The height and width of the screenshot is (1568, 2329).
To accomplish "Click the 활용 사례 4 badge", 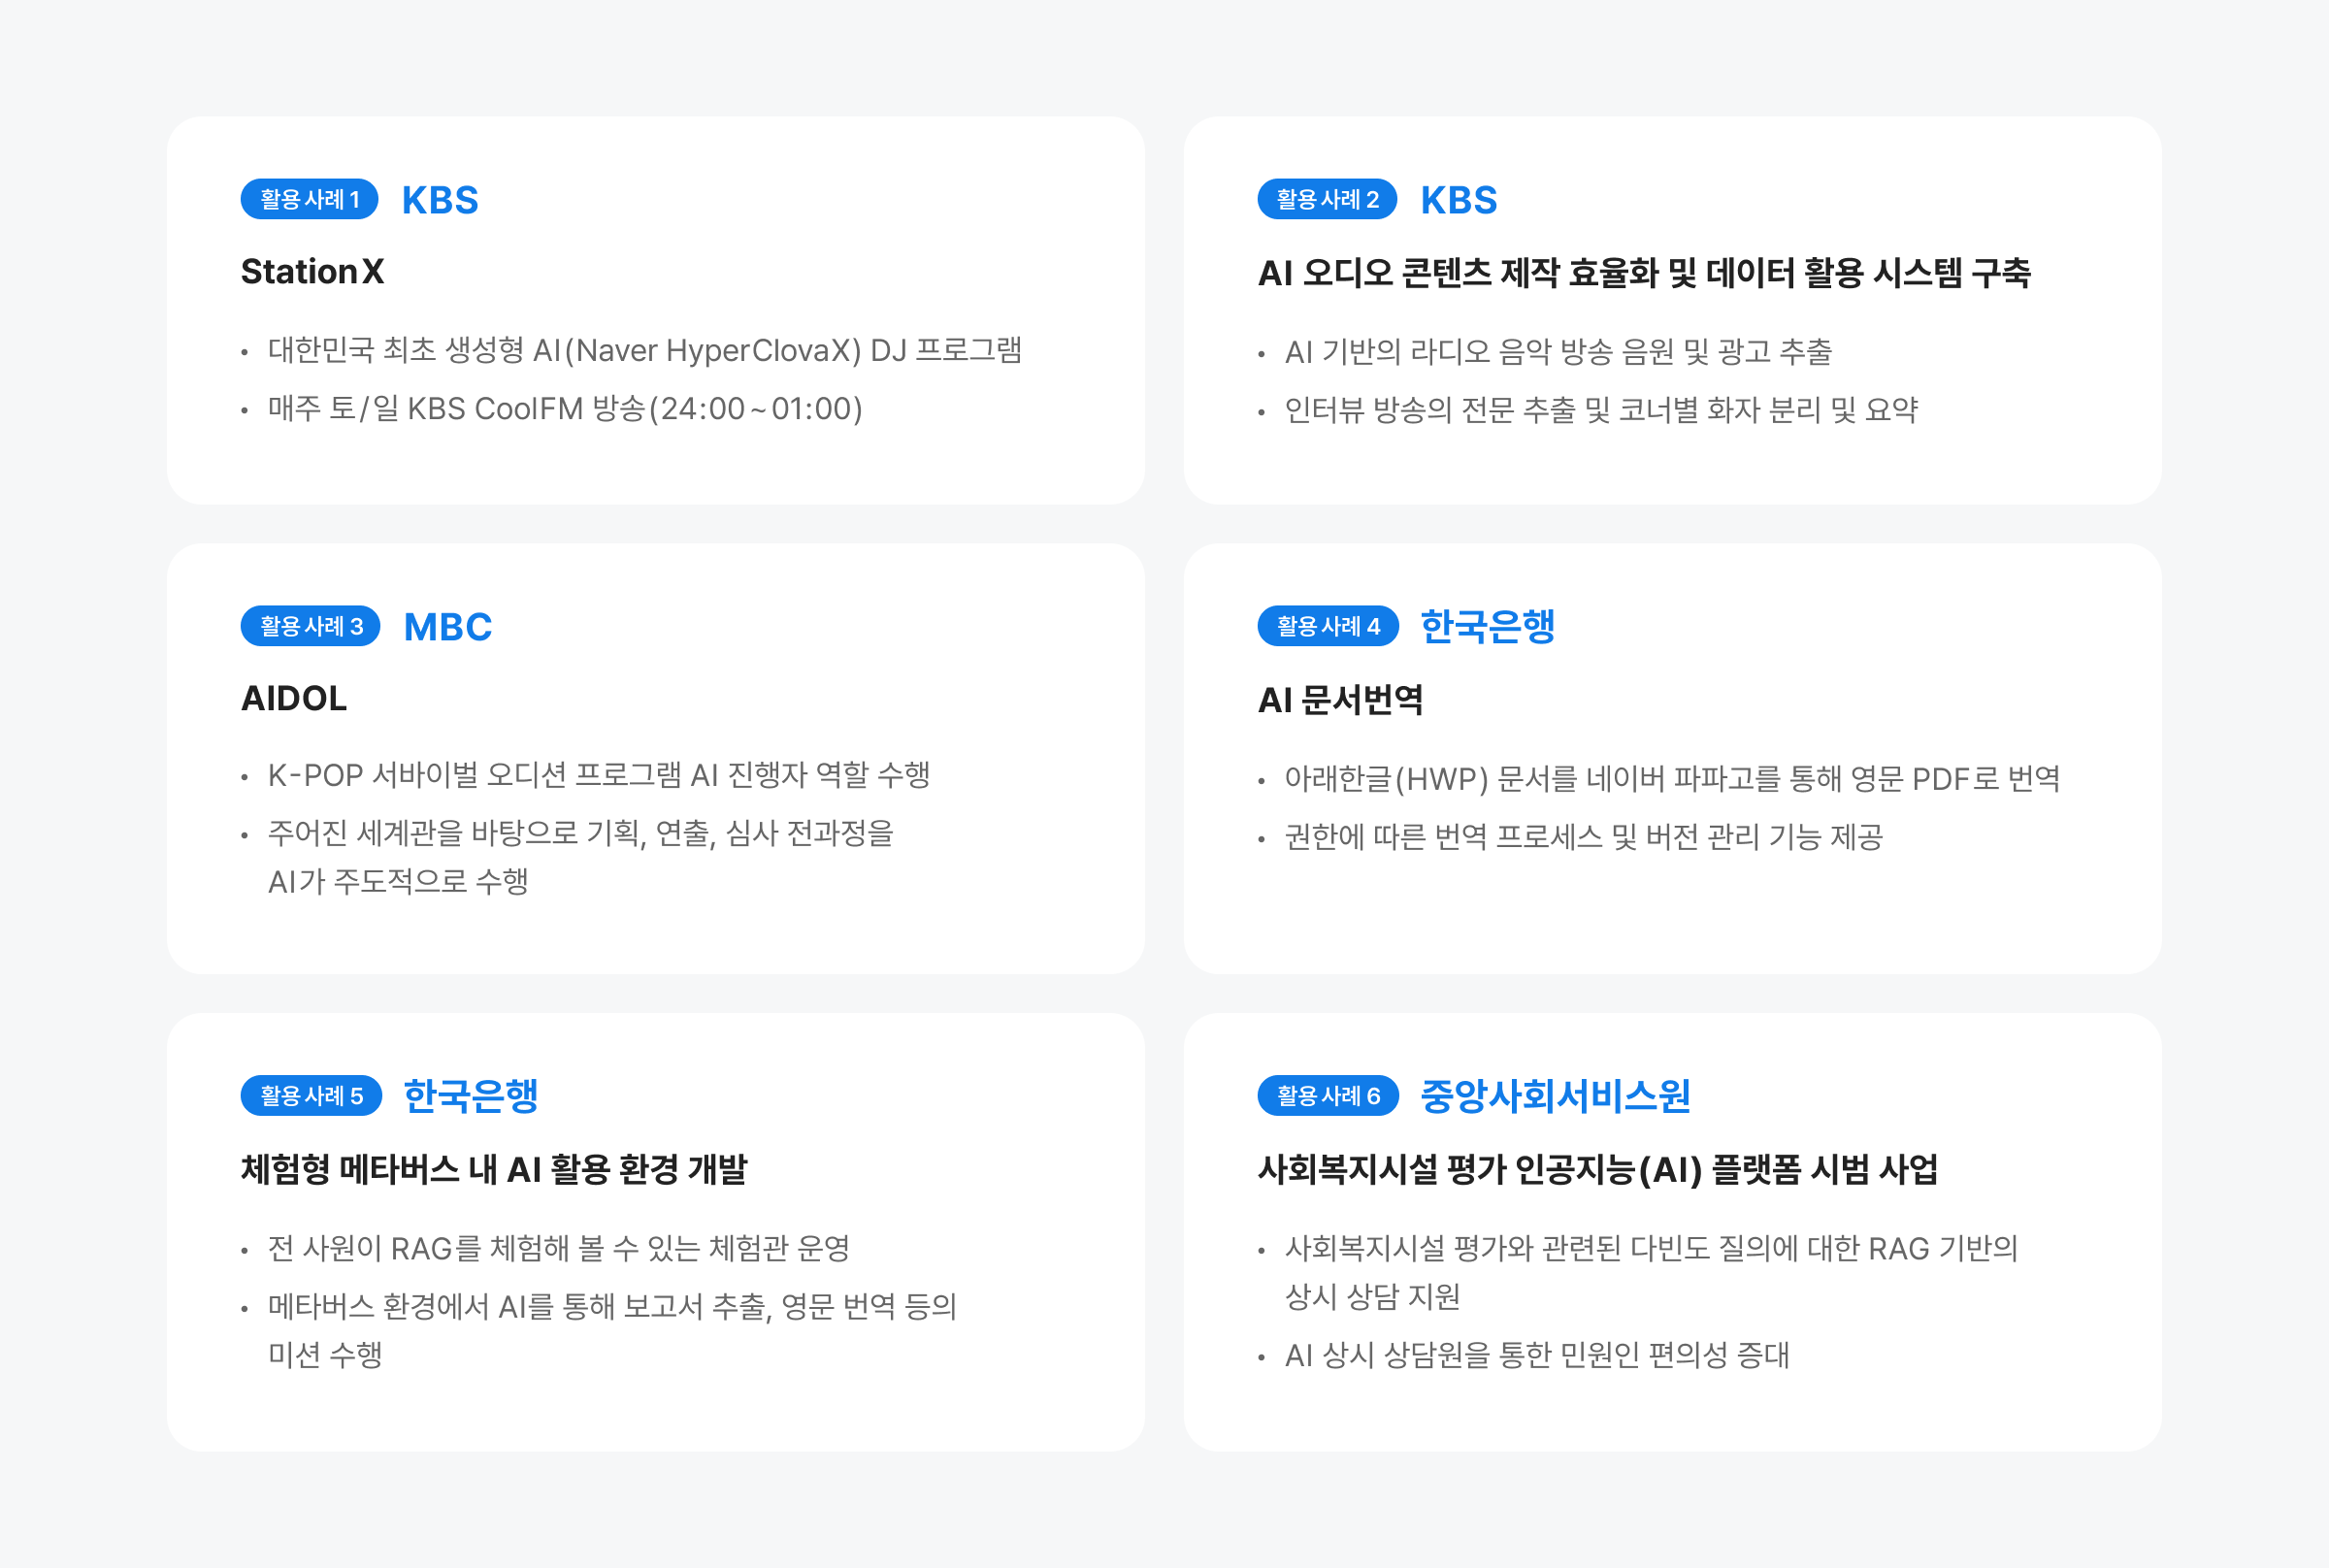I will pos(1327,626).
